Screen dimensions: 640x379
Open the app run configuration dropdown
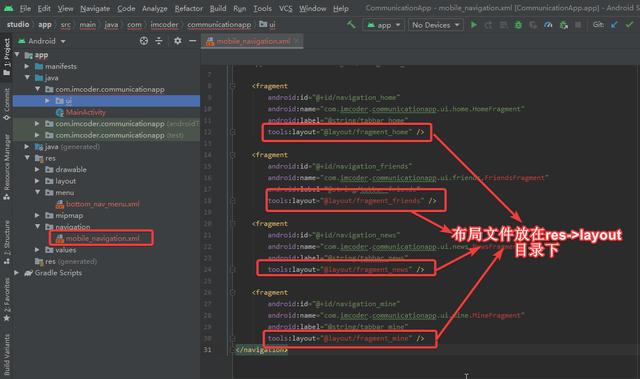point(384,25)
